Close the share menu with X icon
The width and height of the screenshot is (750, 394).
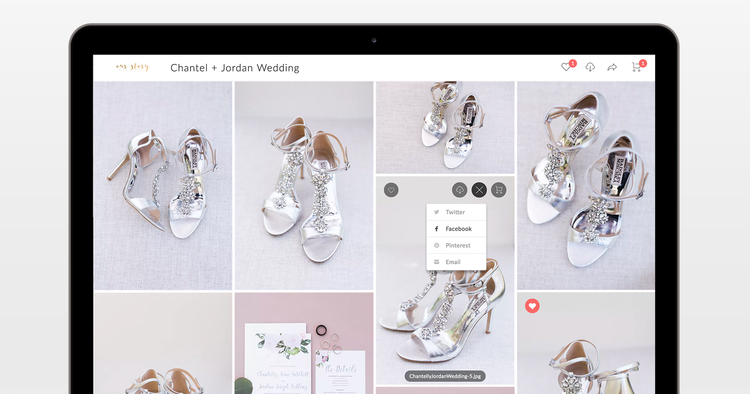[479, 190]
